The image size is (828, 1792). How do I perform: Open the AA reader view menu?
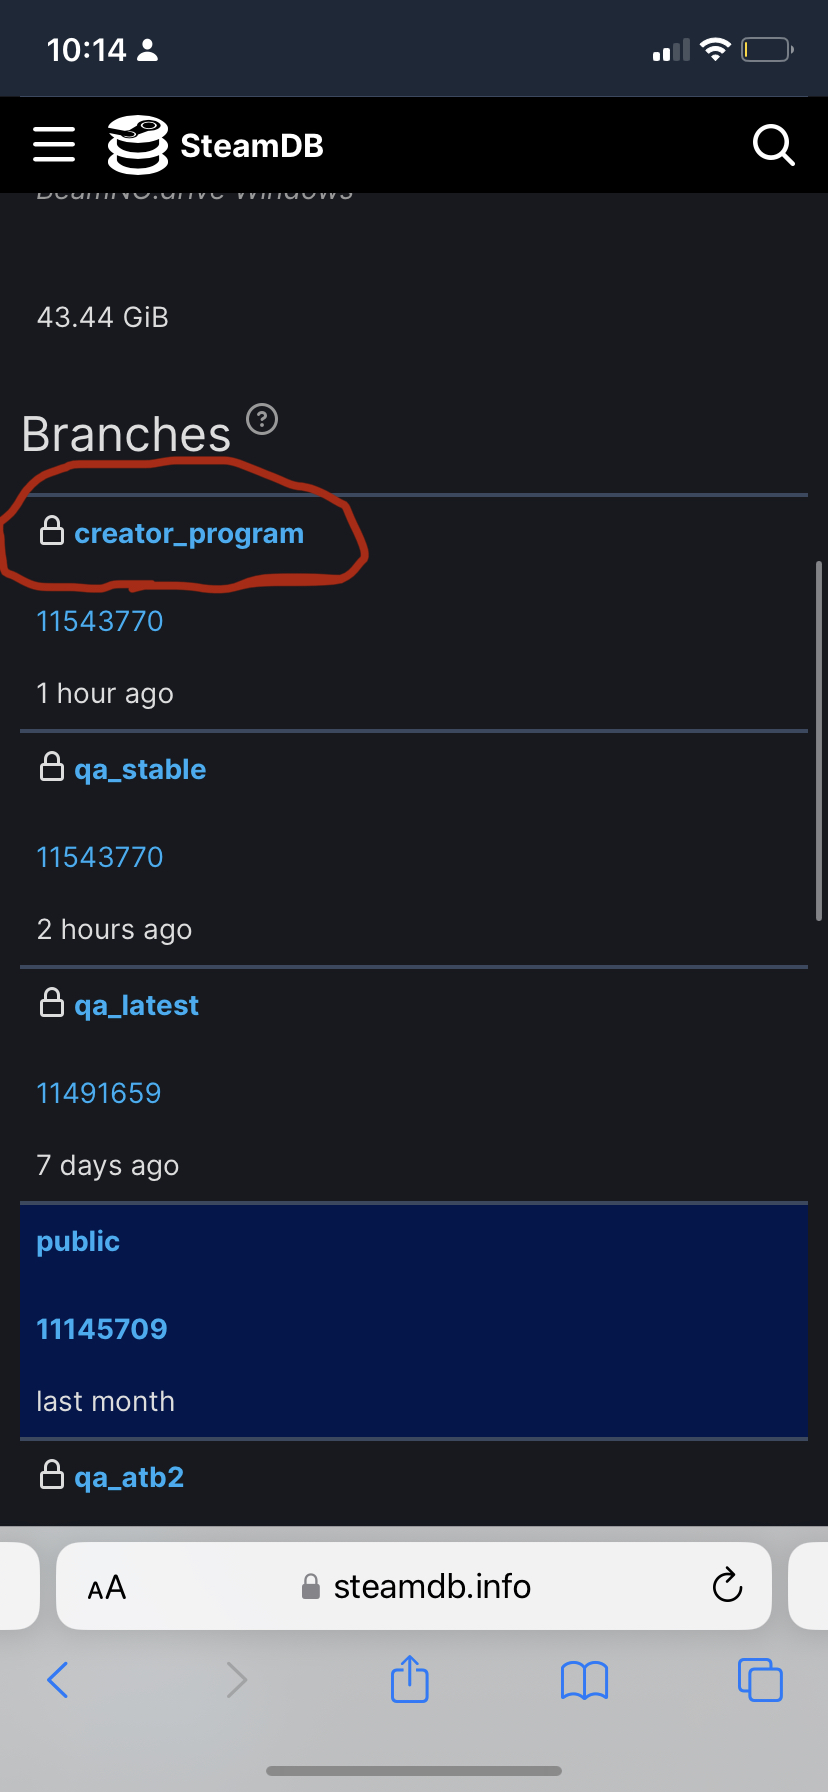[x=107, y=1587]
